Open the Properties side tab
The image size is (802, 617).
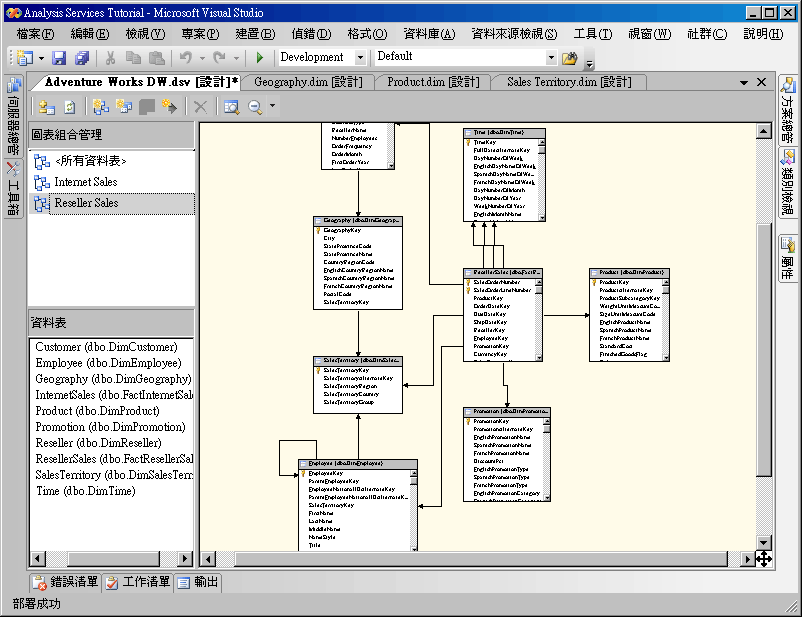(x=788, y=258)
